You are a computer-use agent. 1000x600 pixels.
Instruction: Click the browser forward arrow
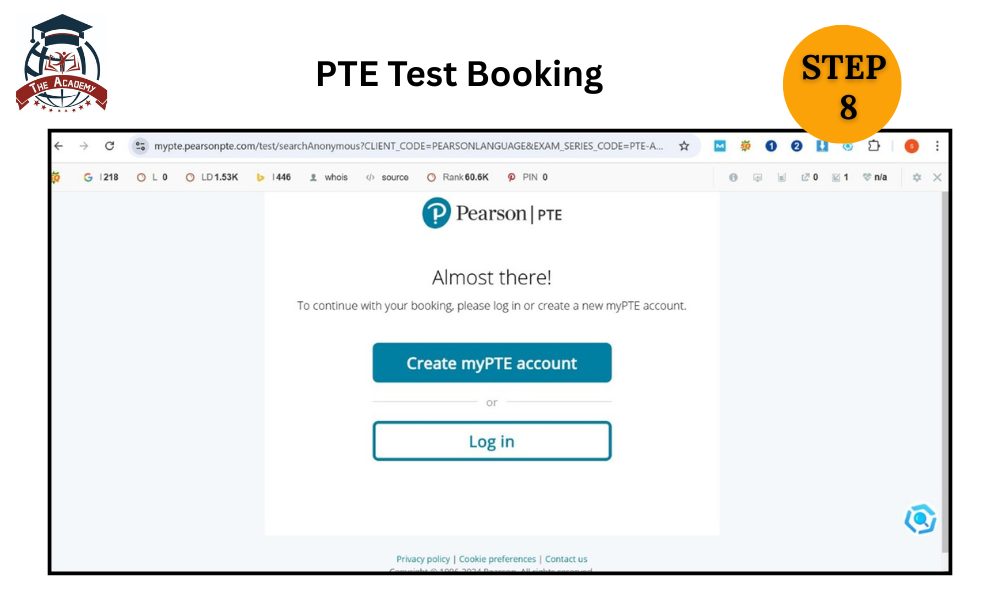[84, 146]
